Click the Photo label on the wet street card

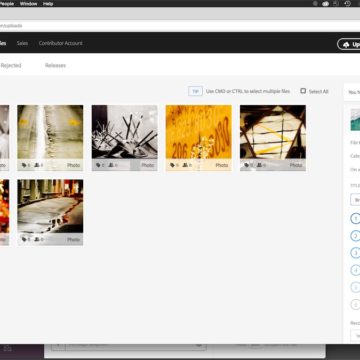point(74,239)
